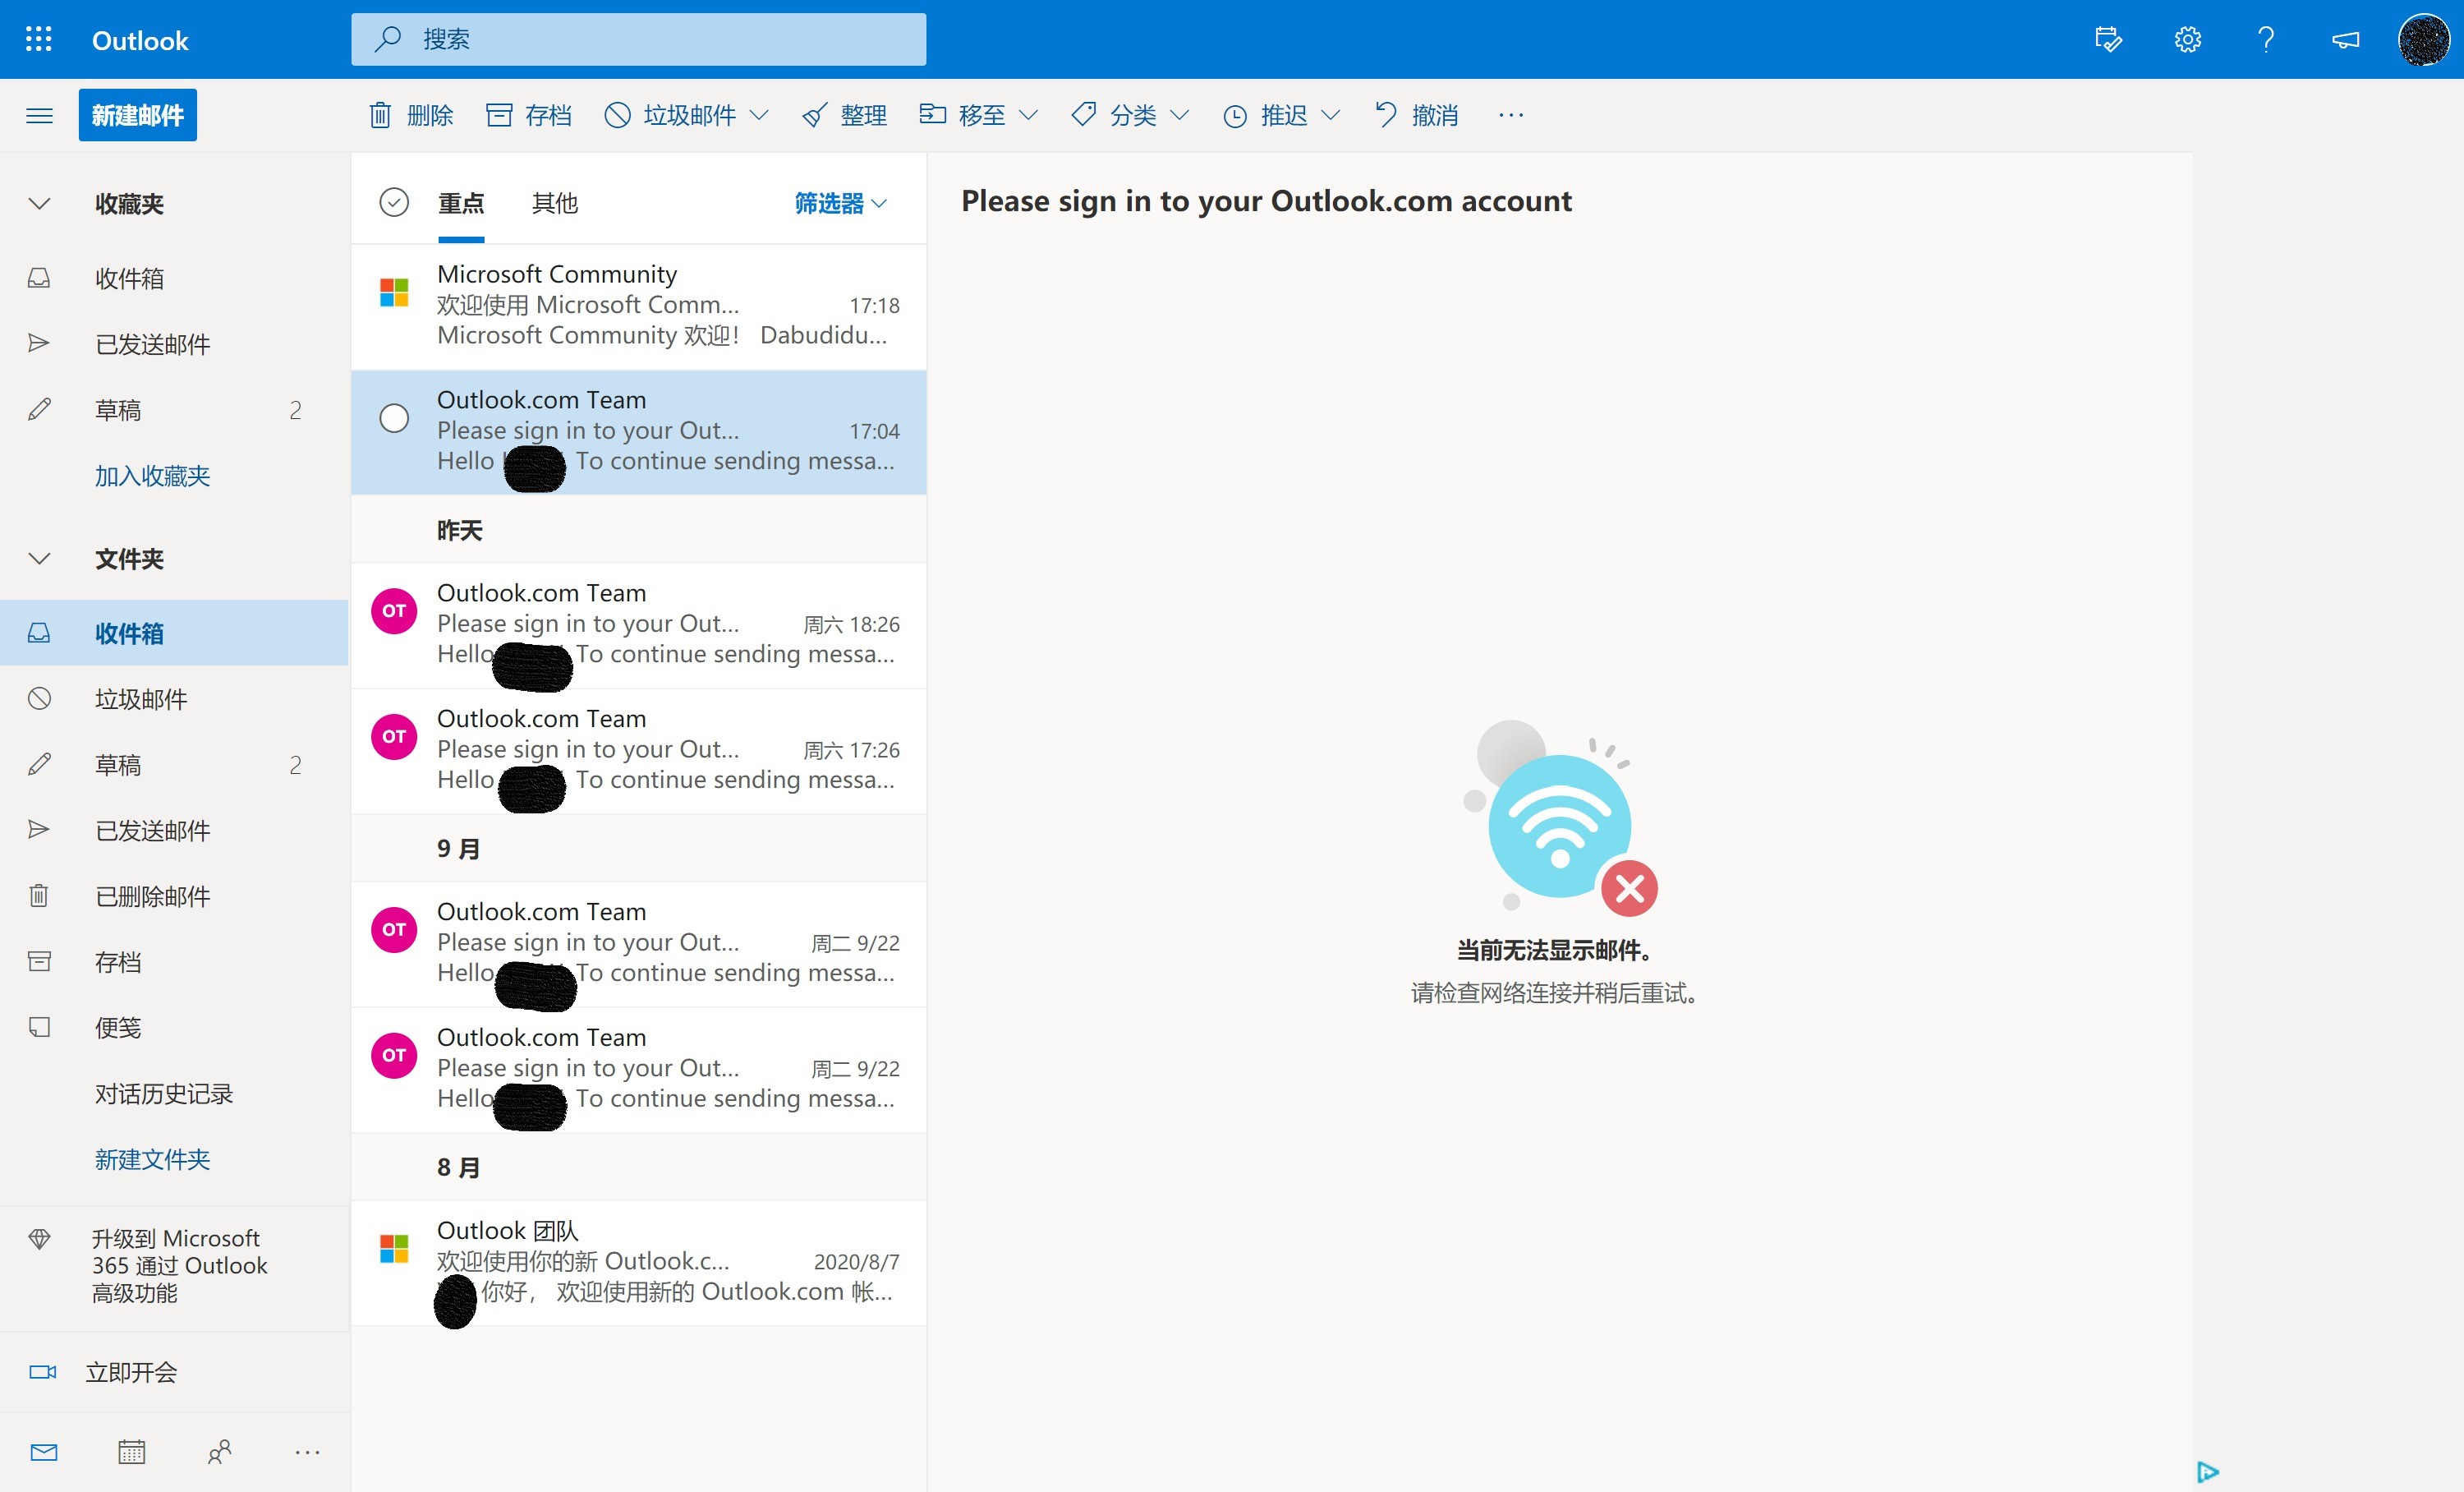The width and height of the screenshot is (2464, 1492).
Task: Open the Outlook 团队 2020/8/7 message
Action: (638, 1263)
